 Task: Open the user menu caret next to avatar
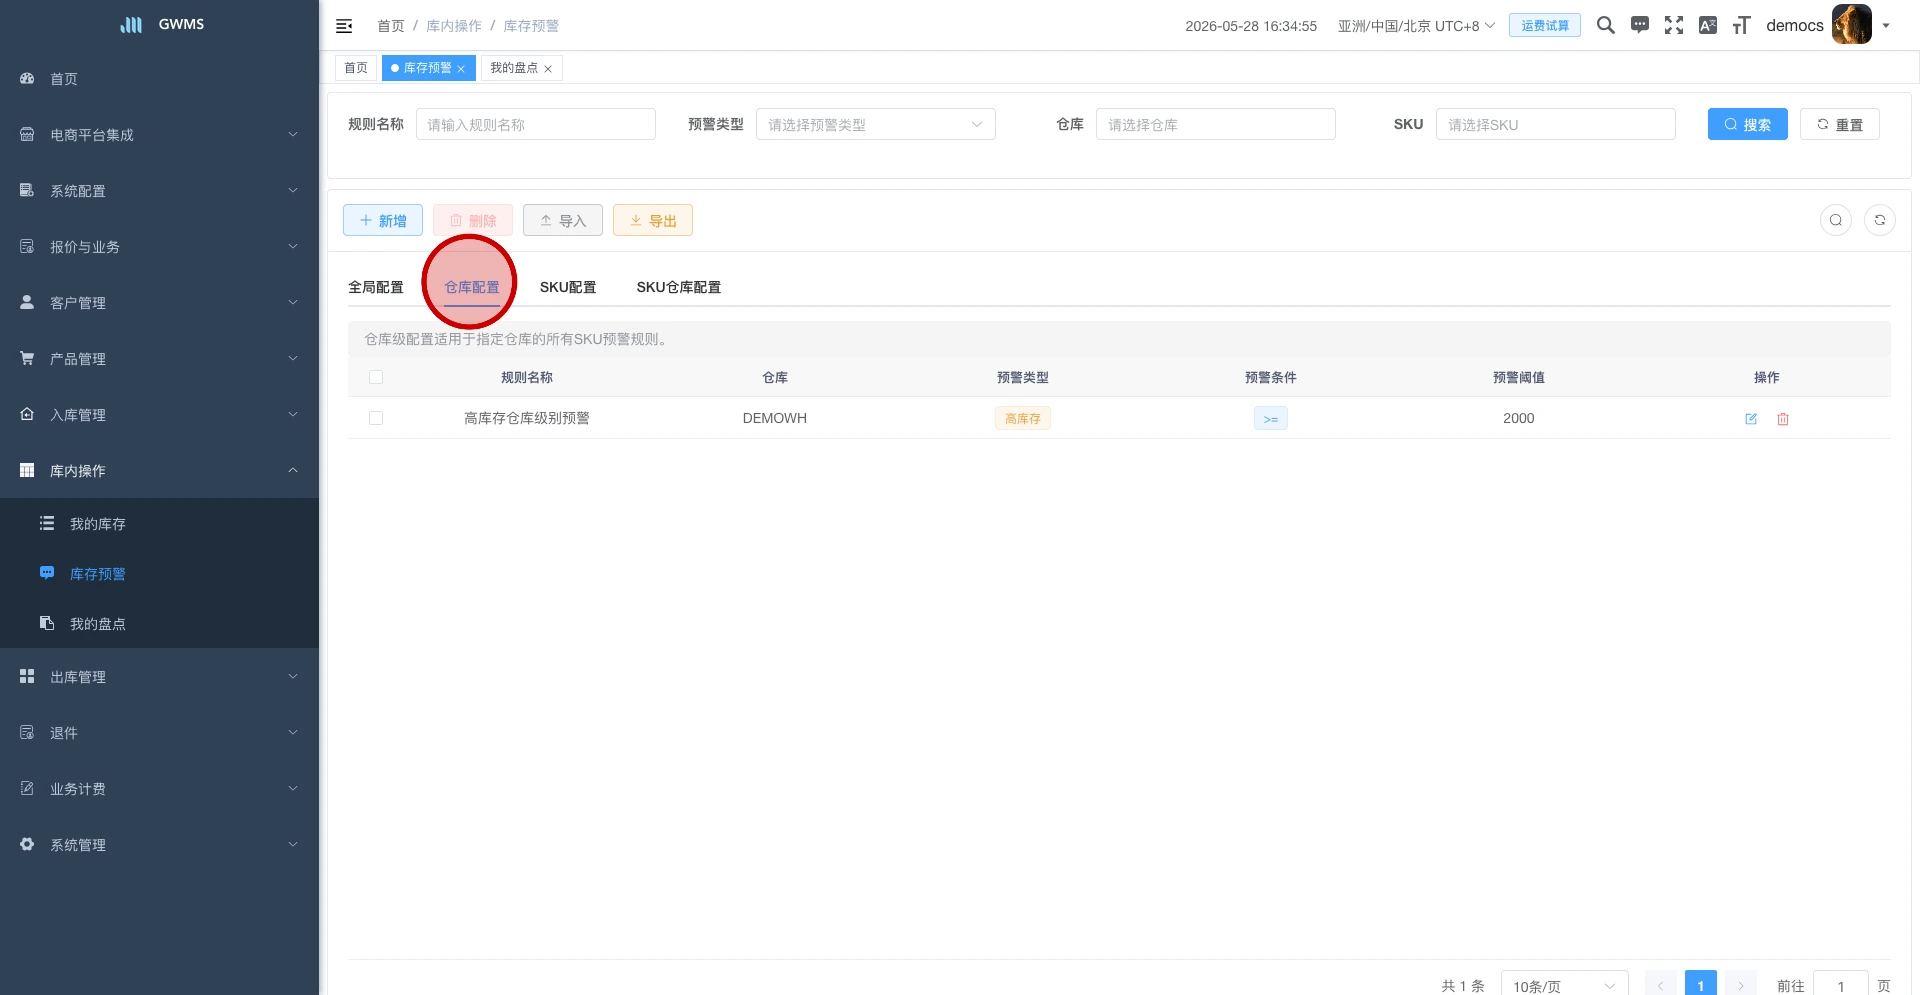pyautogui.click(x=1886, y=26)
